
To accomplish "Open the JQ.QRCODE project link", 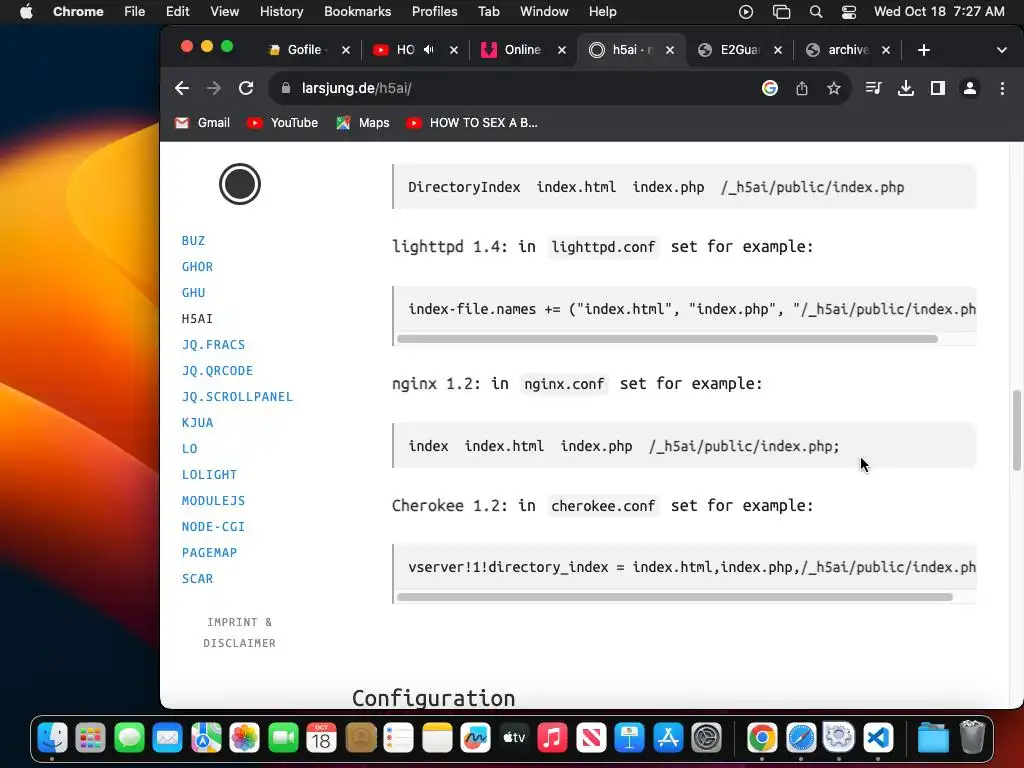I will [217, 371].
